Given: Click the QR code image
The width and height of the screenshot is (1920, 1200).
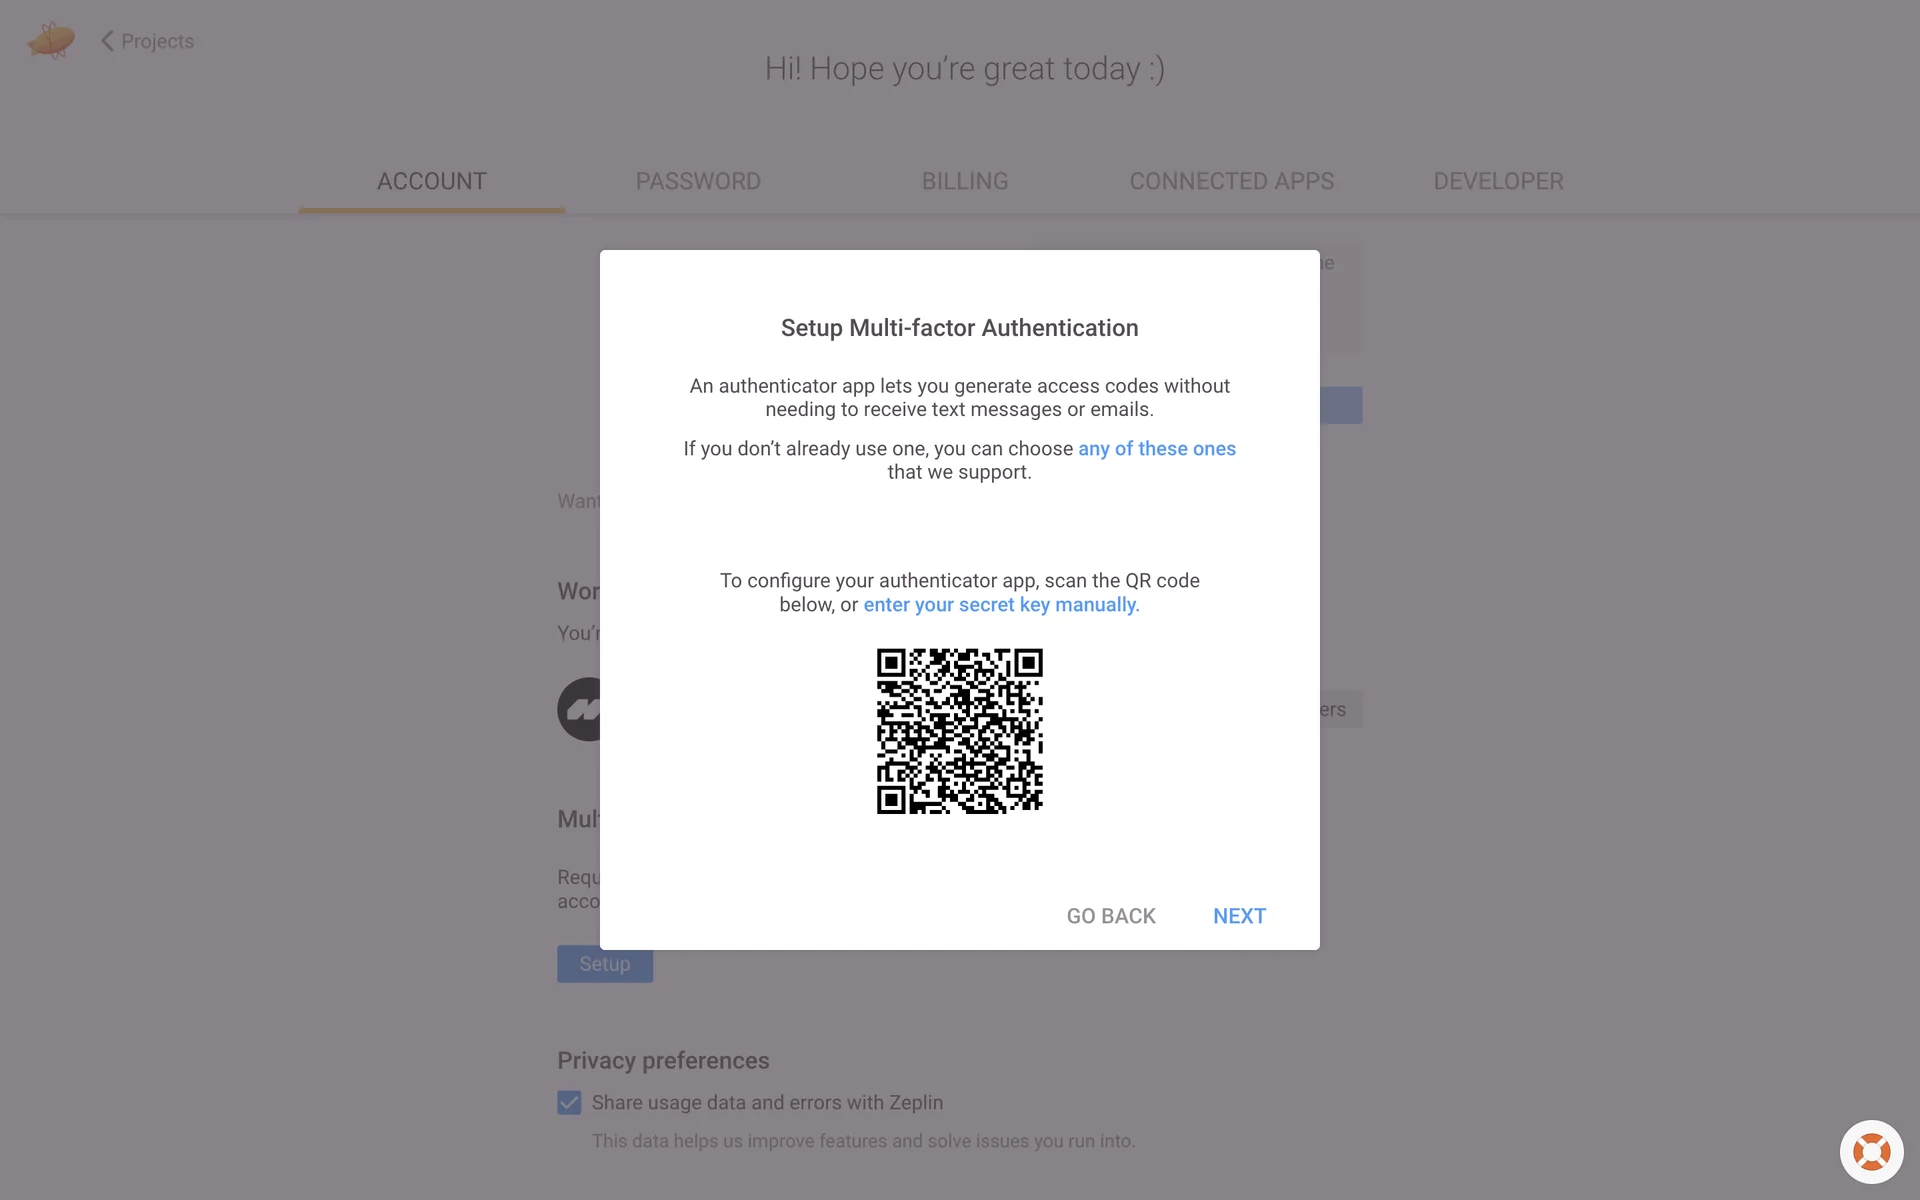Looking at the screenshot, I should pyautogui.click(x=959, y=731).
